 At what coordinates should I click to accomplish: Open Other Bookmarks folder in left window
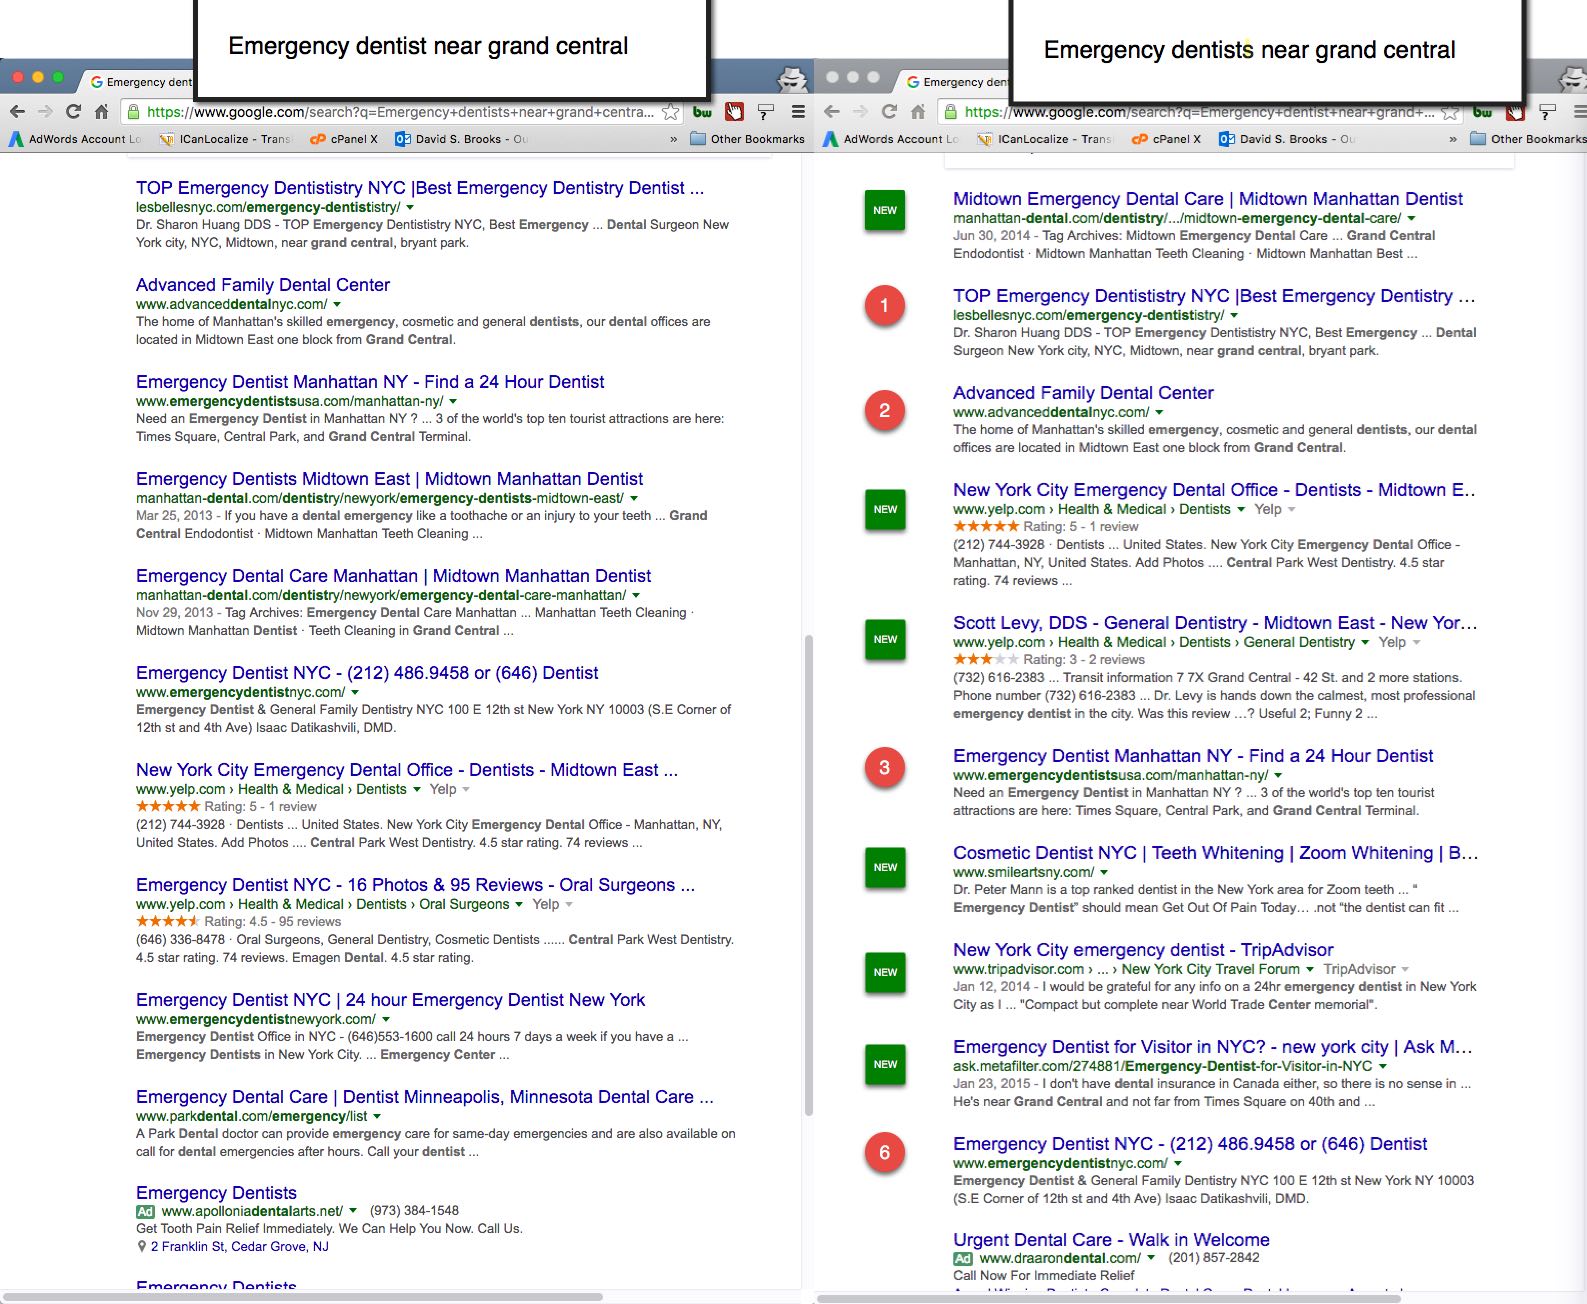747,139
